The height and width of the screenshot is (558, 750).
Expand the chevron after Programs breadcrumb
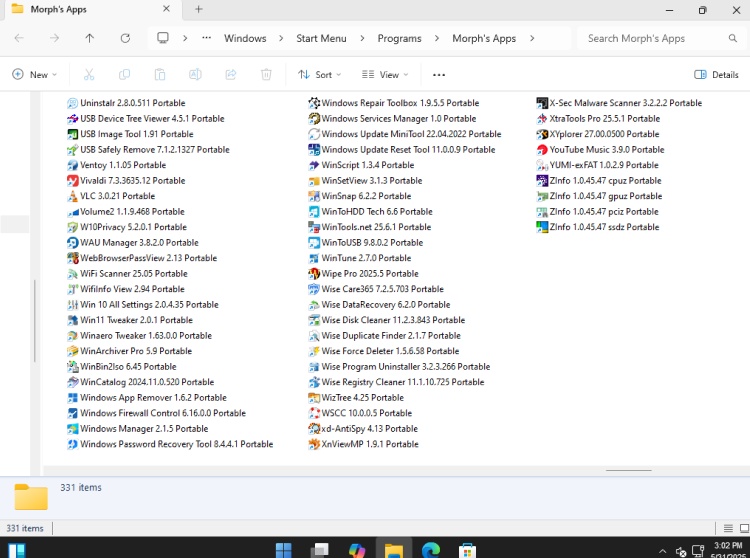tap(437, 38)
